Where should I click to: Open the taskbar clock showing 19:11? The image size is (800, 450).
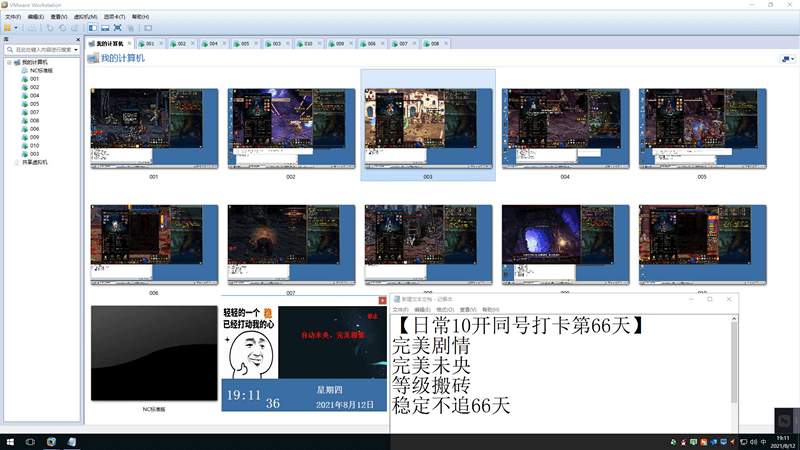783,442
